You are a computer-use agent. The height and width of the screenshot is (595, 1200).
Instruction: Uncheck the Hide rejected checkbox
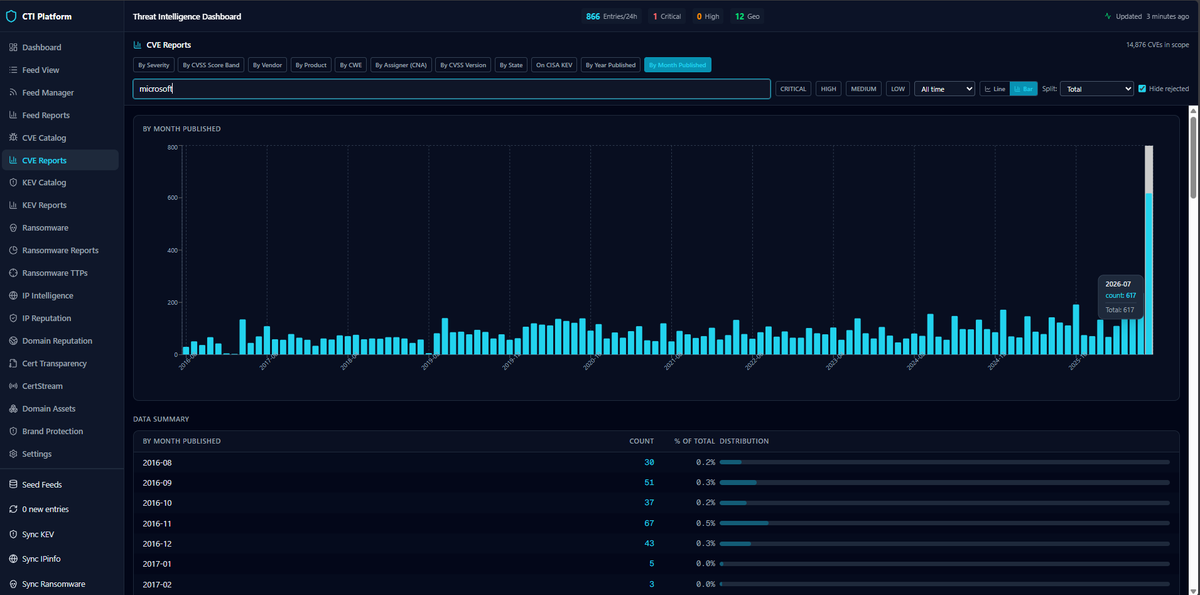pos(1143,89)
